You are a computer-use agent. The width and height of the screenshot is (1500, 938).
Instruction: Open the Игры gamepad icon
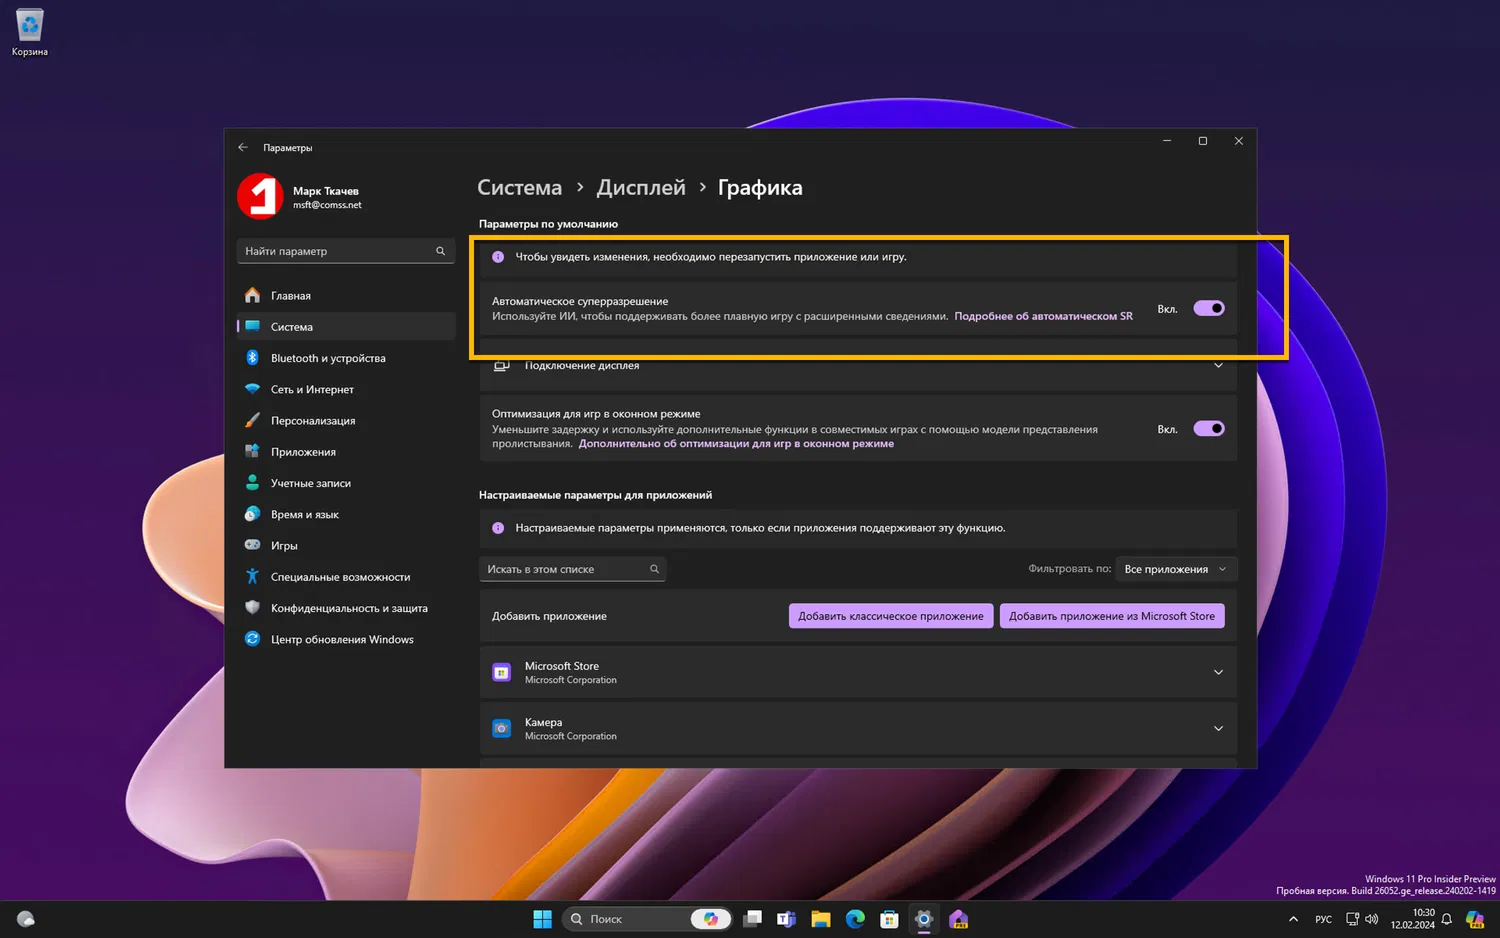click(x=252, y=545)
